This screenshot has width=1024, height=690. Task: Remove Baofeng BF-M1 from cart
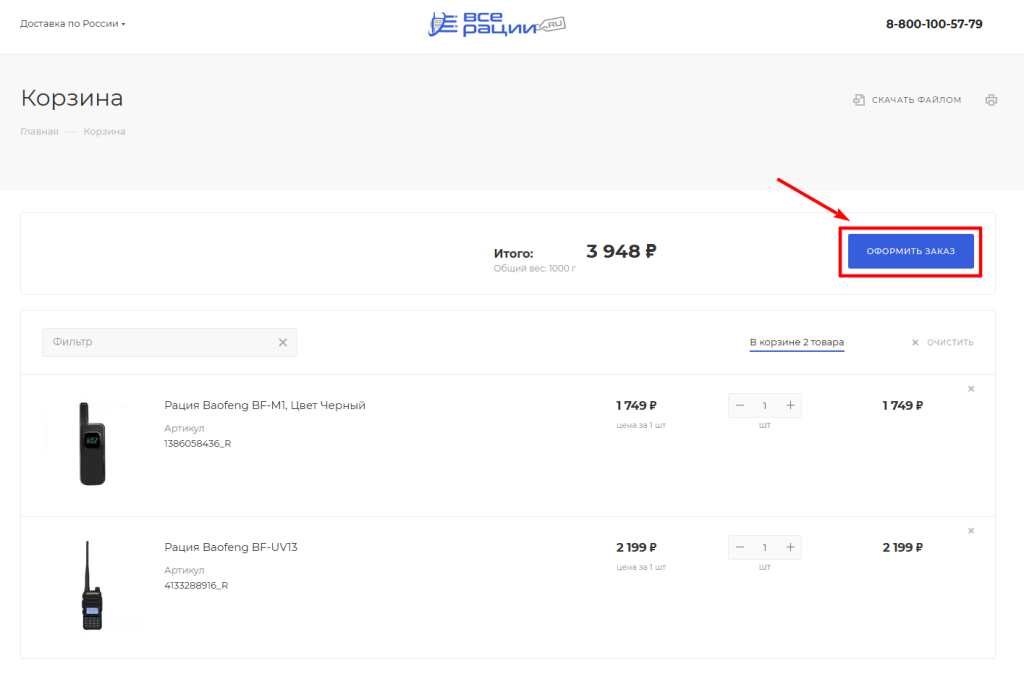coord(970,389)
